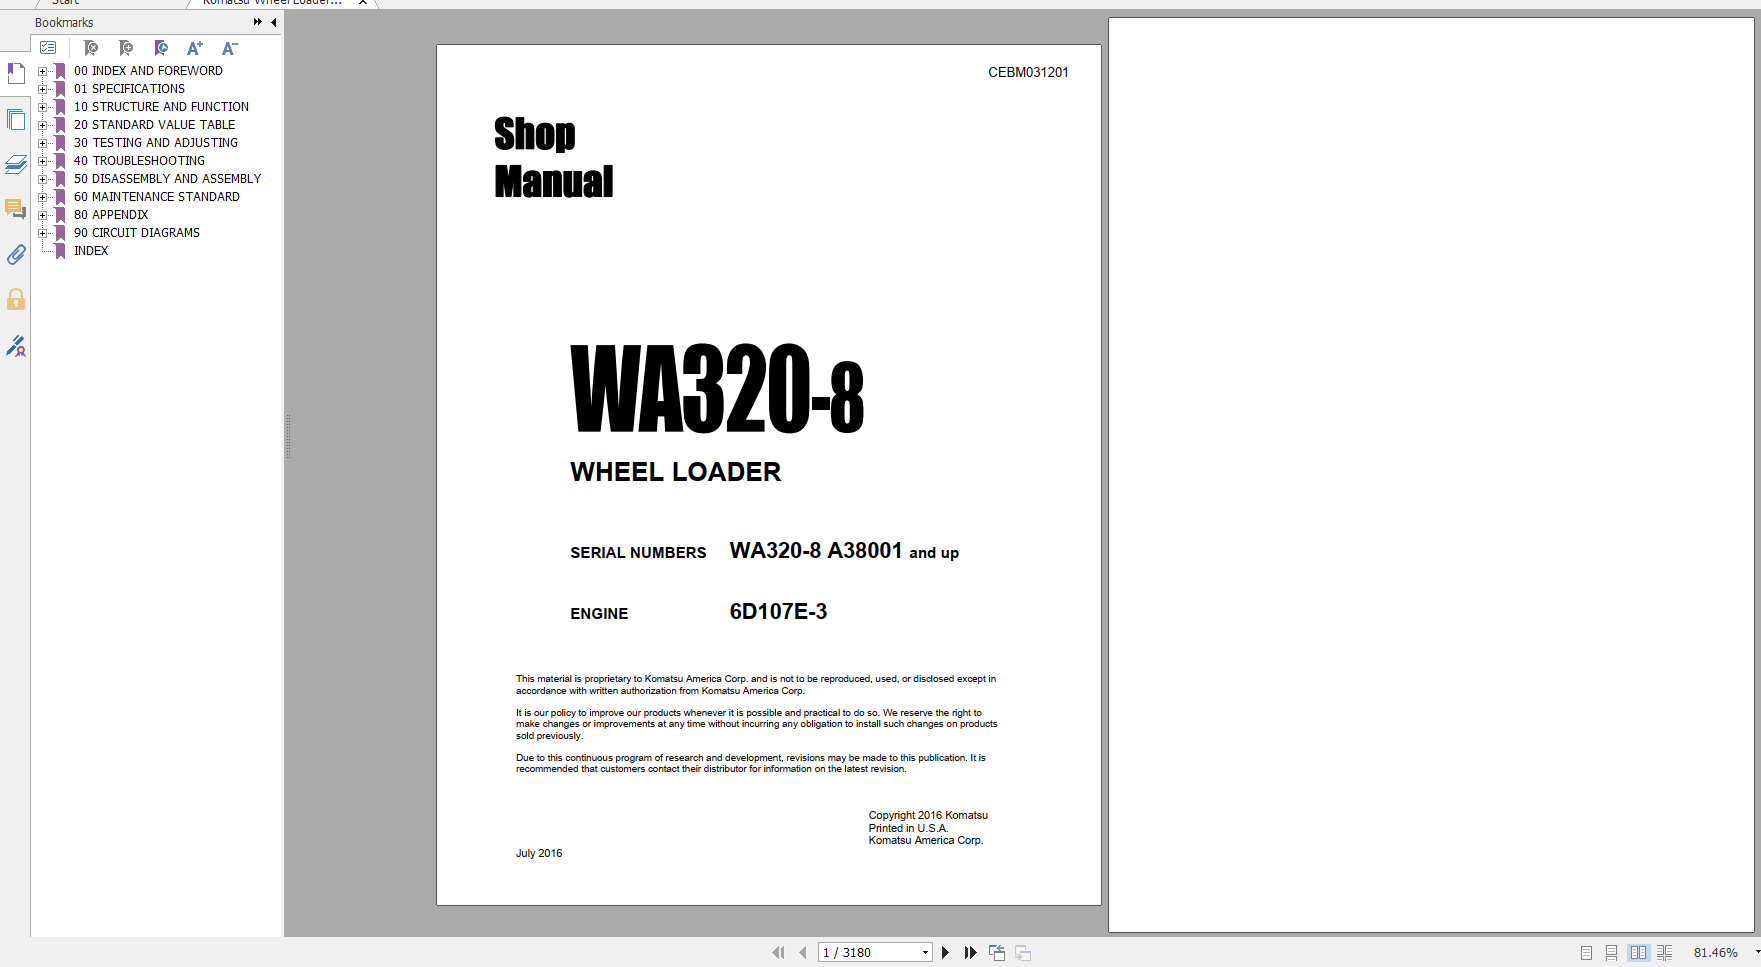Open bookmark 30 TESTING AND ADJUSTING
Screen dimensions: 1761x967
coord(155,143)
